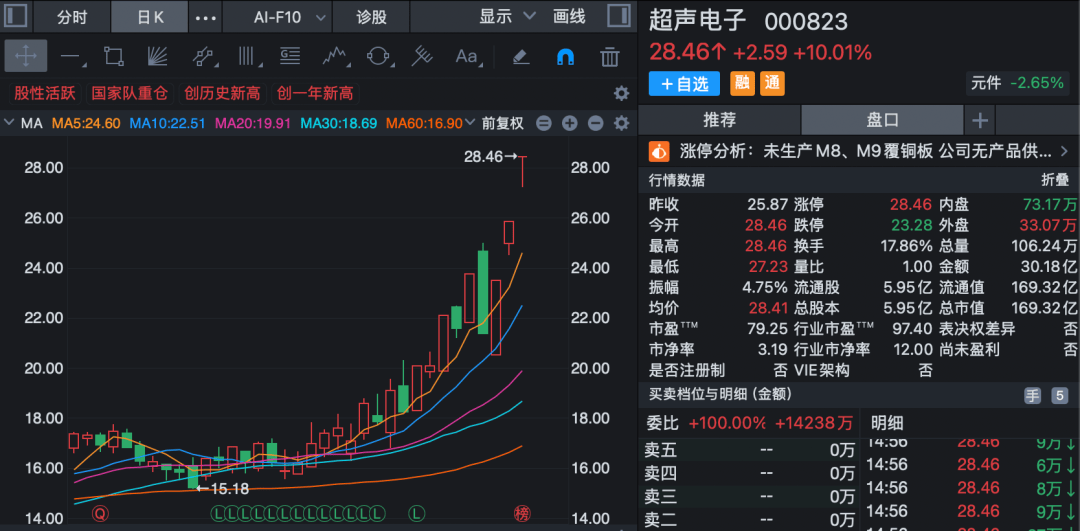Open the three-dots more periods menu
Viewport: 1080px width, 531px height.
coord(205,17)
